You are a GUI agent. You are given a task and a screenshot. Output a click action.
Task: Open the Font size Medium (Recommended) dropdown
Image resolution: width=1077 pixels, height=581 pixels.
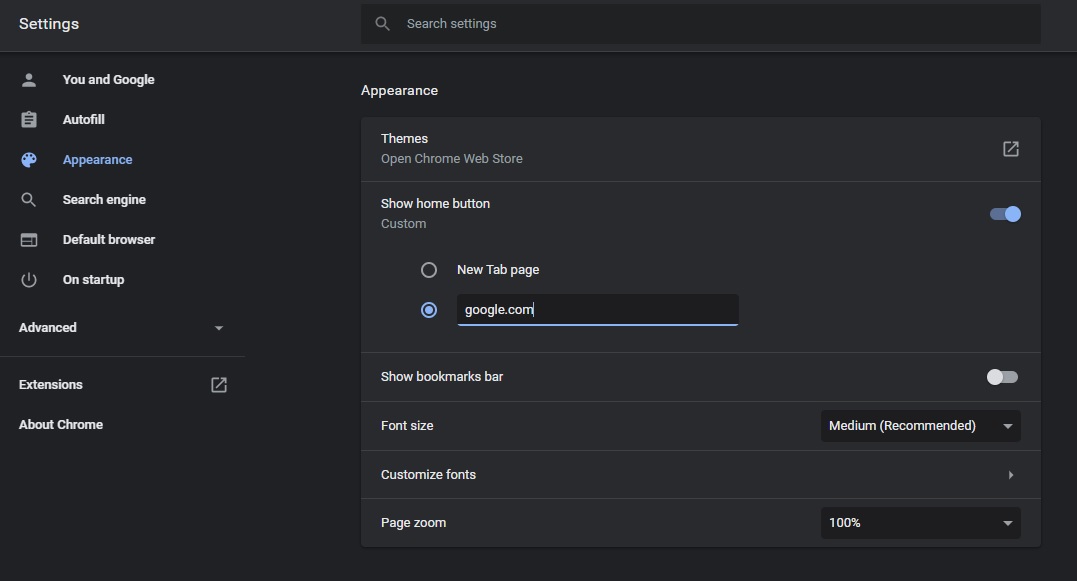pos(920,426)
